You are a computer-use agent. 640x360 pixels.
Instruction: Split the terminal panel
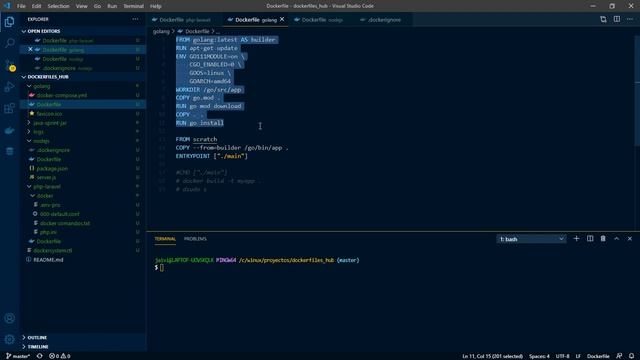click(590, 239)
